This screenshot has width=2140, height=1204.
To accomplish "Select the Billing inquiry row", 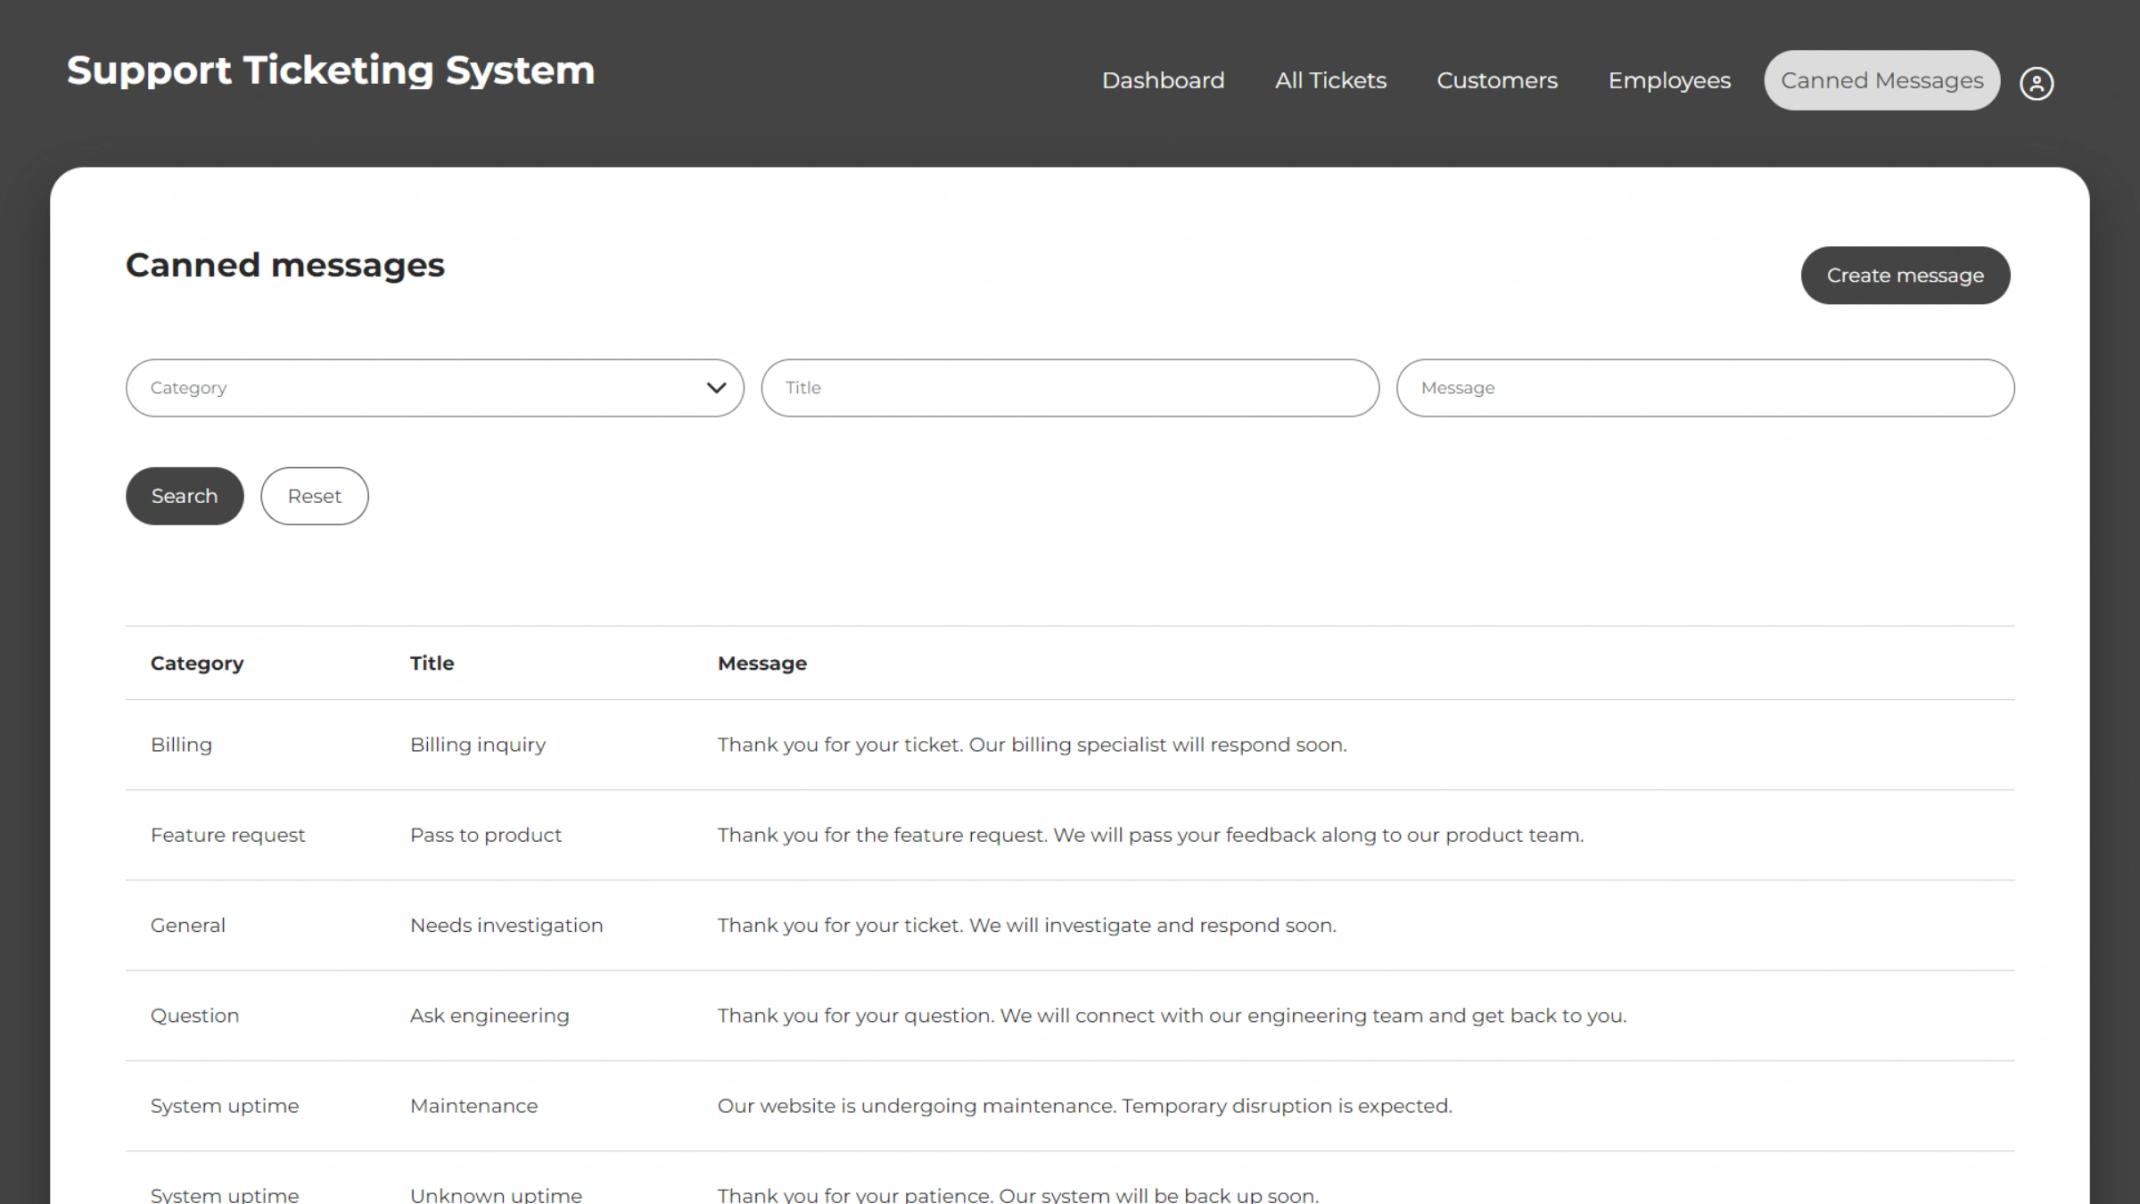I will (x=1070, y=745).
